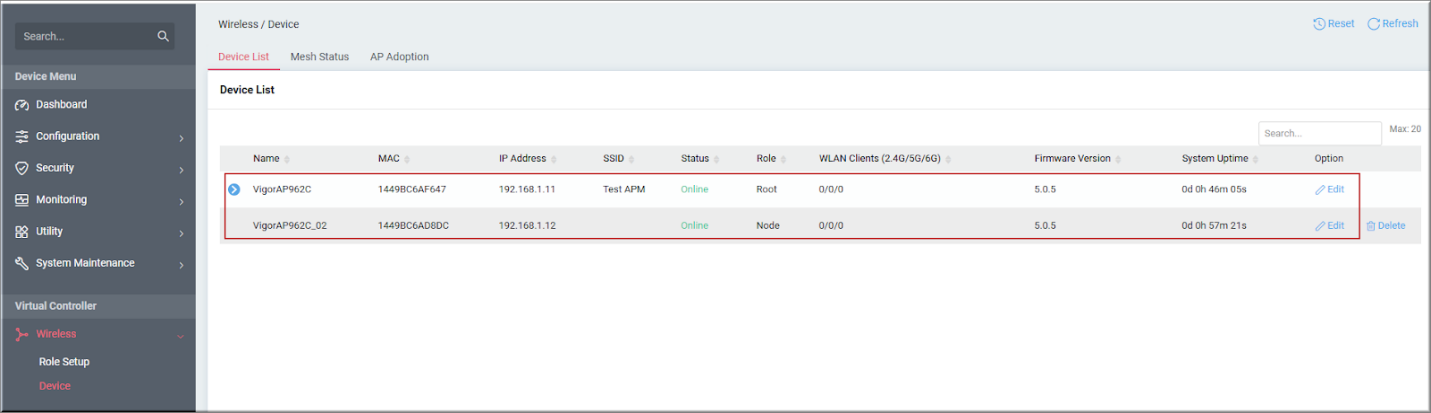Delete VigorAP962C_02 device

coord(1385,226)
